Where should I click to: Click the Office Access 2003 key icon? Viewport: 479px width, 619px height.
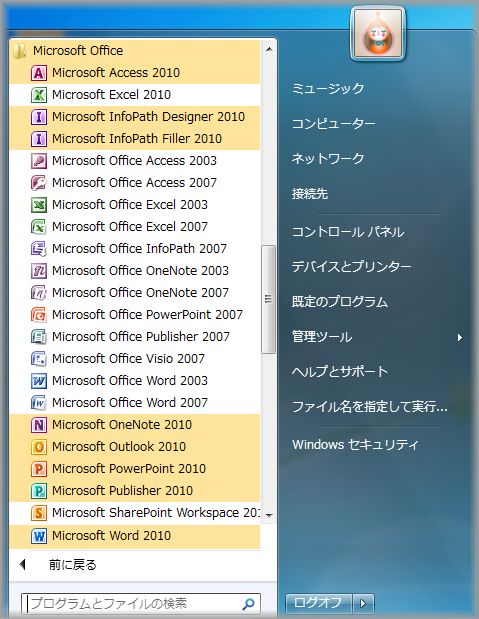(39, 161)
